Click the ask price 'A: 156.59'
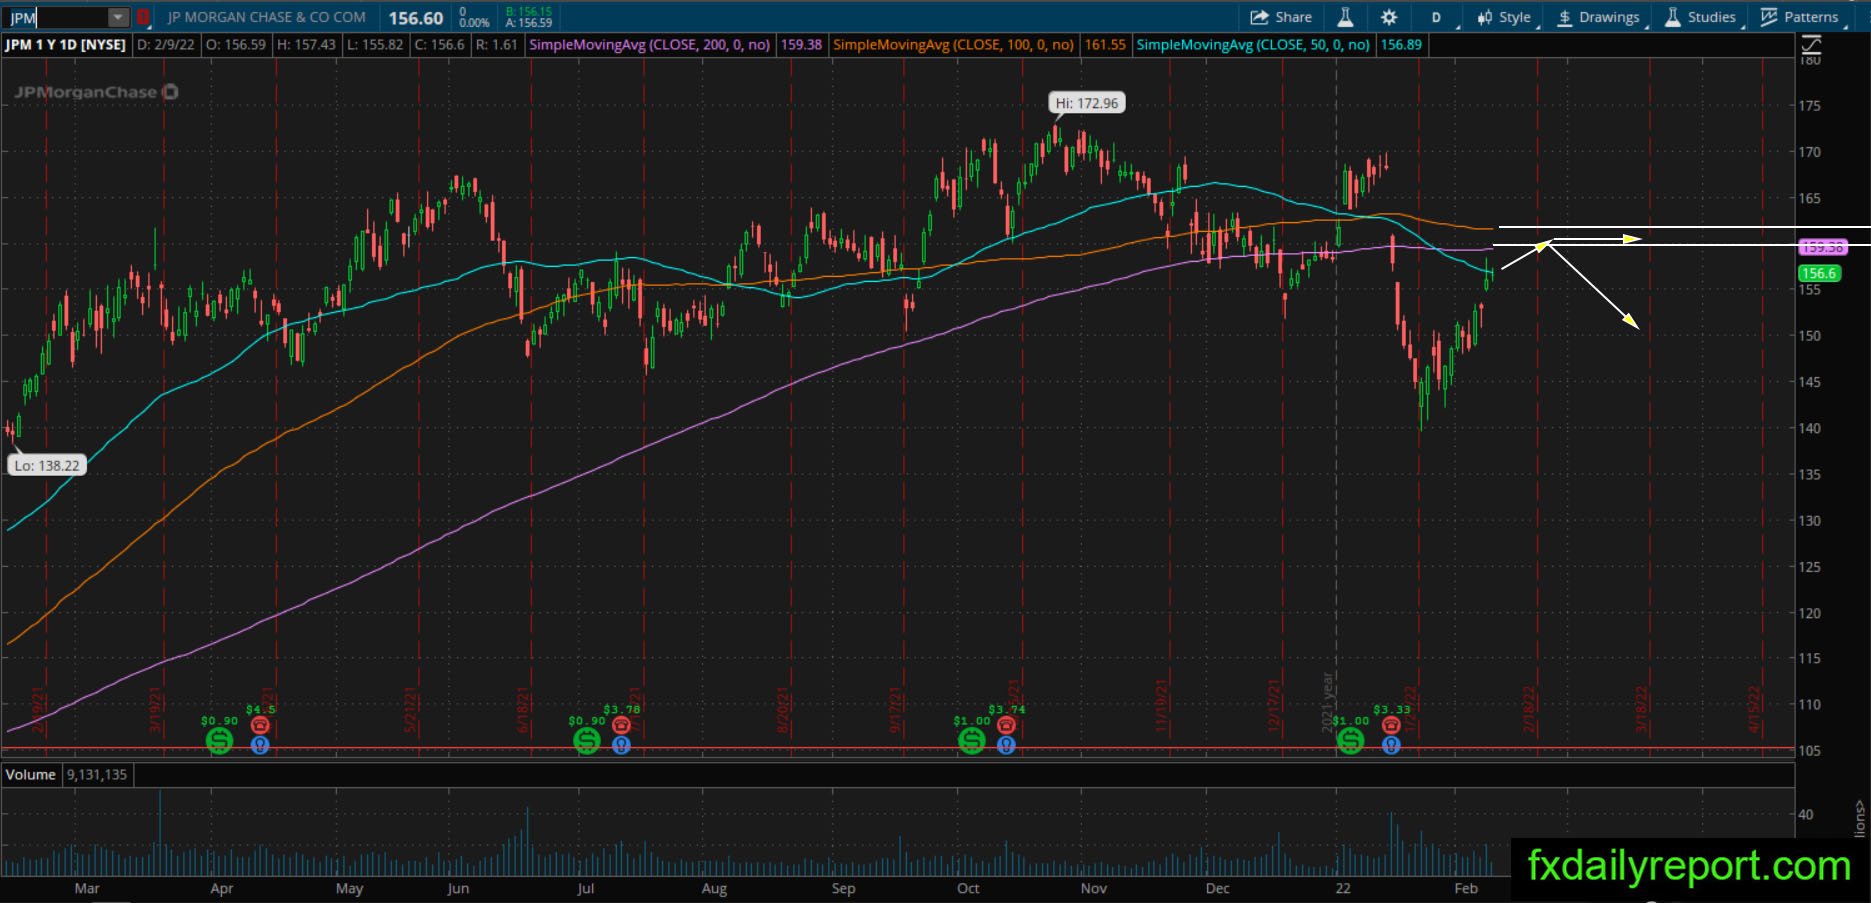Image resolution: width=1871 pixels, height=903 pixels. [x=529, y=23]
